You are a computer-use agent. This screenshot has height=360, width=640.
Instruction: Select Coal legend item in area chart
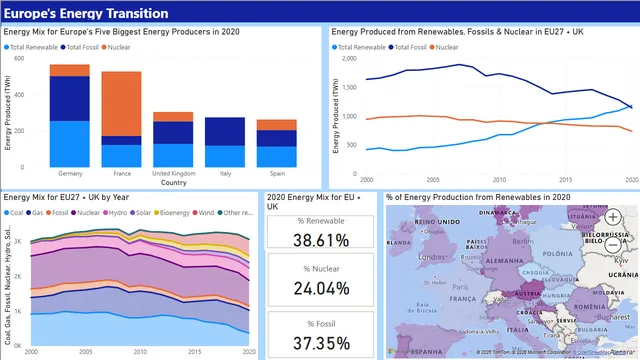(x=13, y=213)
